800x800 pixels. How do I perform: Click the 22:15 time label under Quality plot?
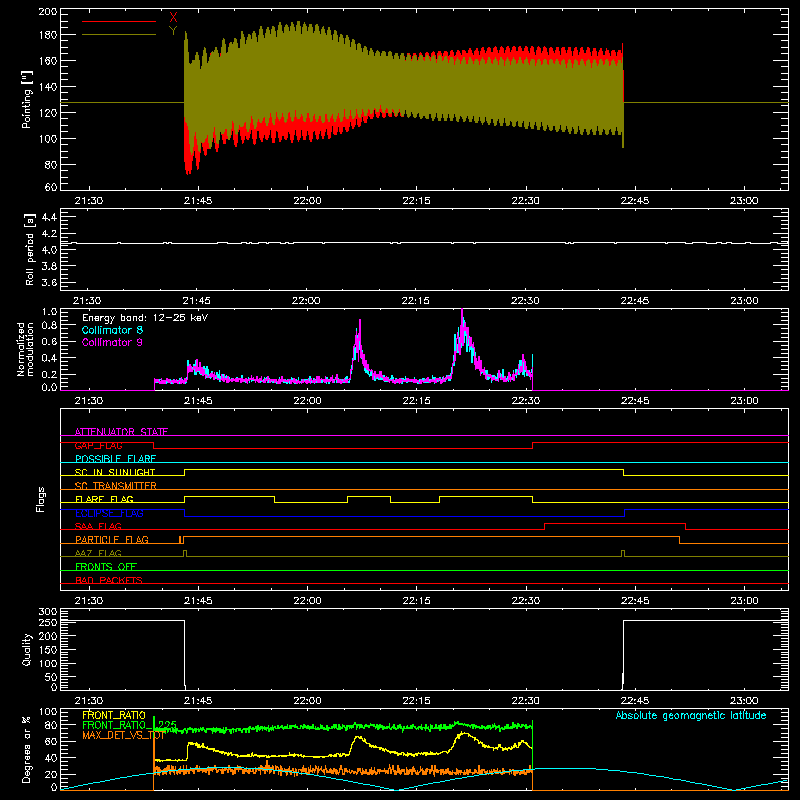416,701
